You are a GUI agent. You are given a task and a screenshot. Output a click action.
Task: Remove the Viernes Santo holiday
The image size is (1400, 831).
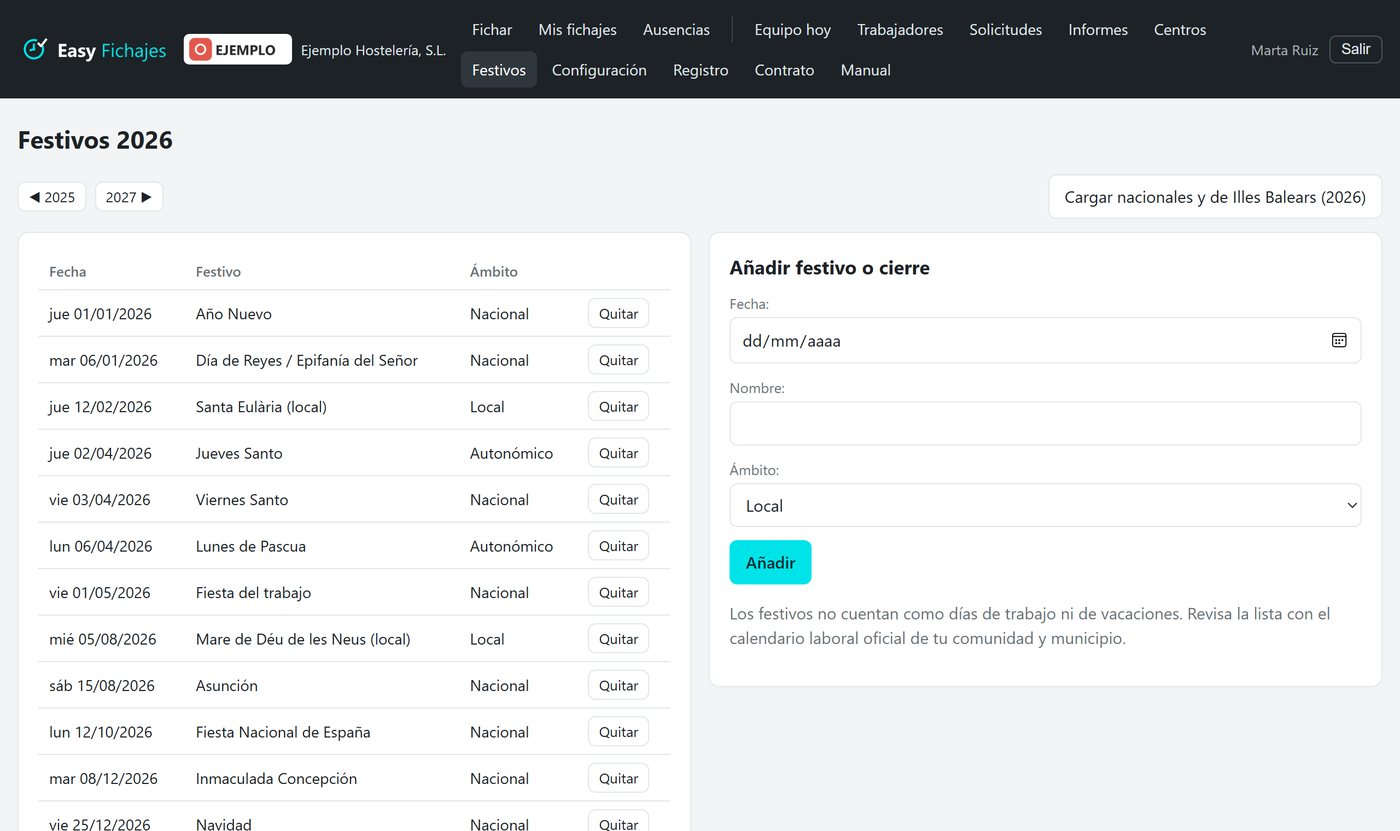click(x=618, y=500)
